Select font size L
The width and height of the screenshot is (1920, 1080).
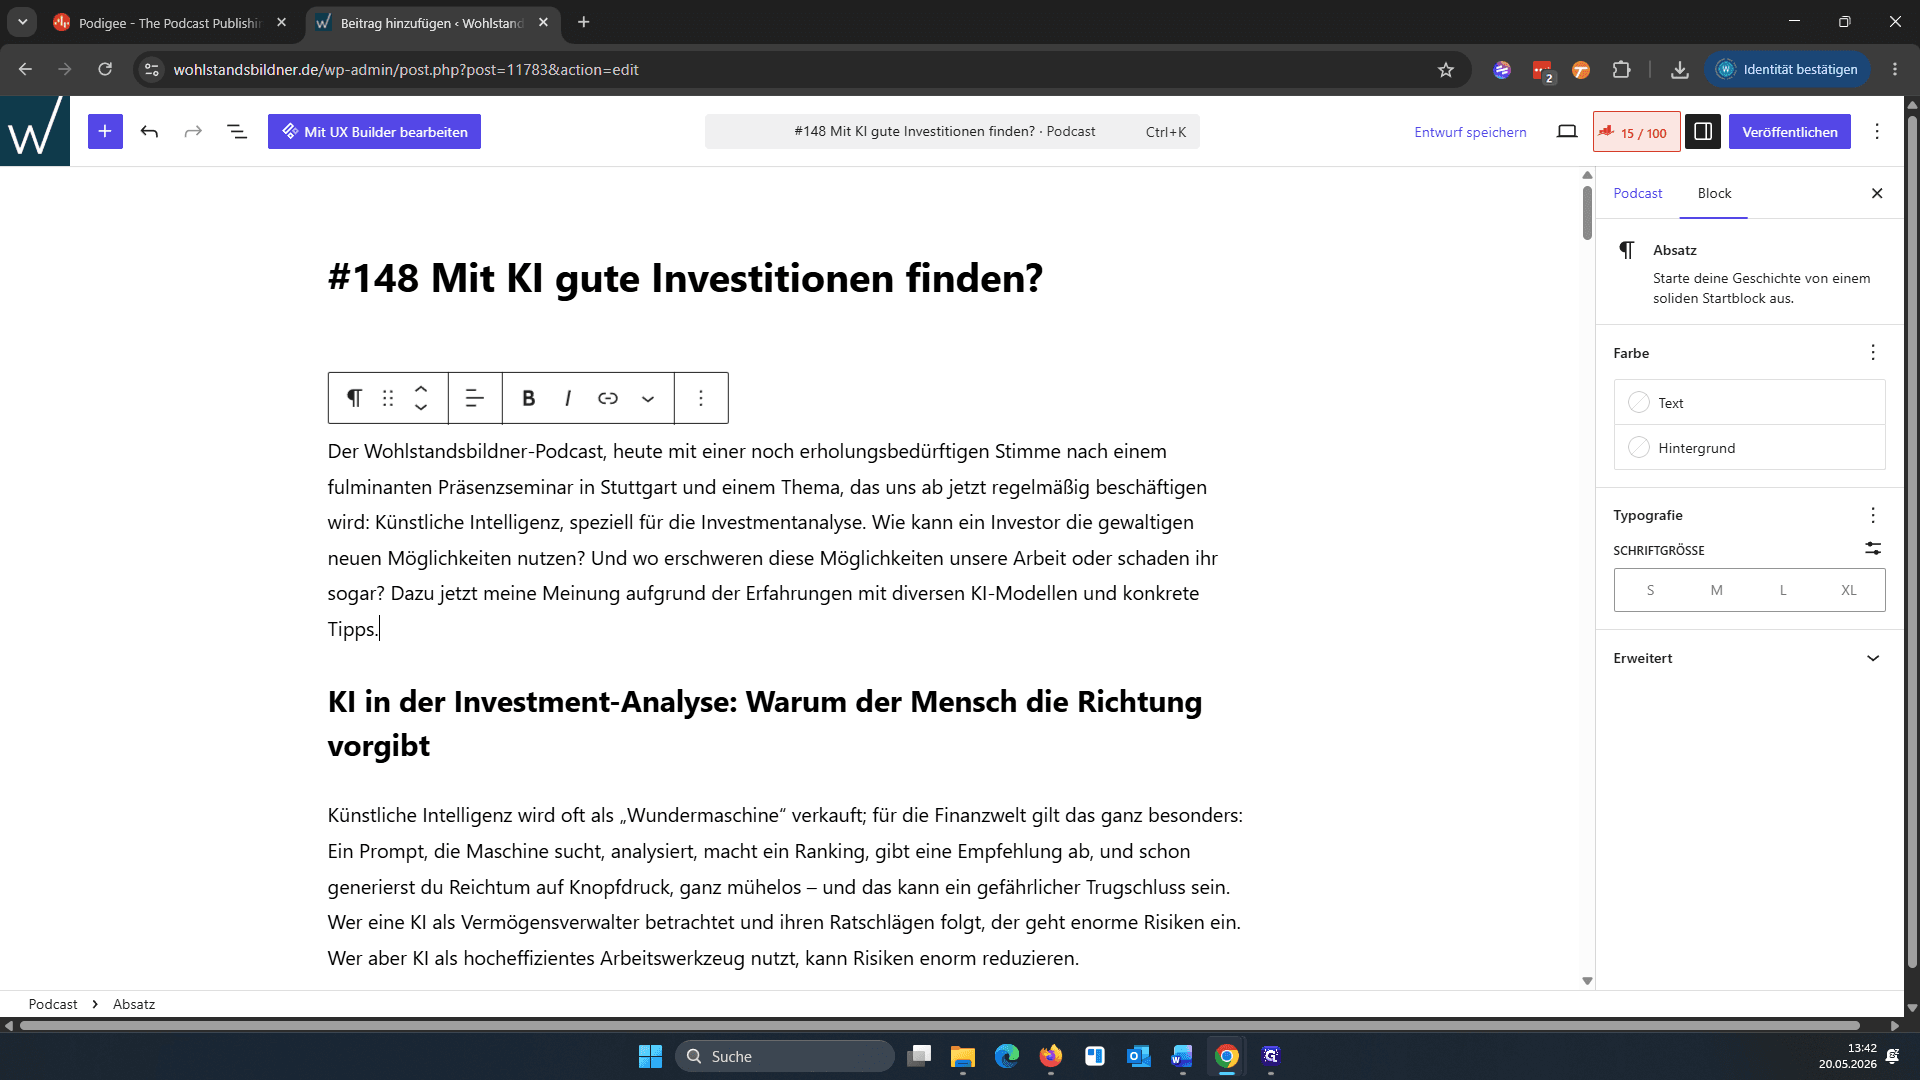pos(1782,590)
